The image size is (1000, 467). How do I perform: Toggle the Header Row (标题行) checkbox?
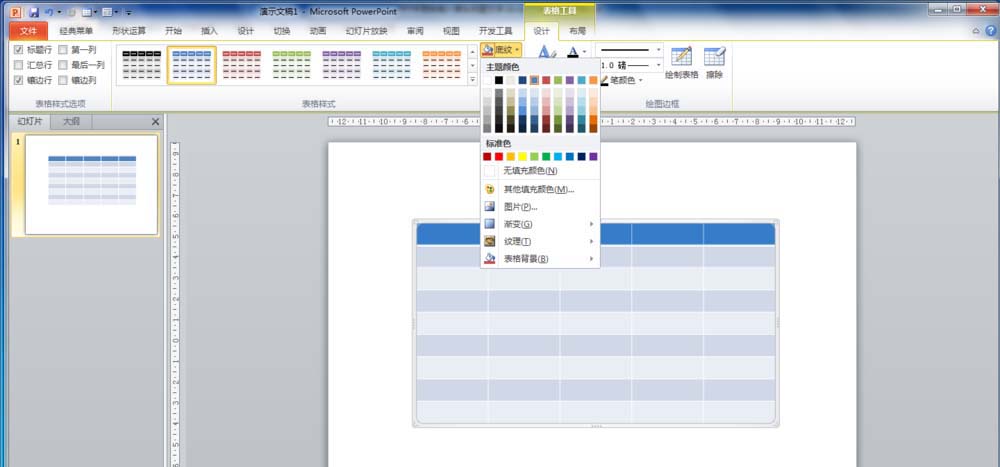pos(18,49)
